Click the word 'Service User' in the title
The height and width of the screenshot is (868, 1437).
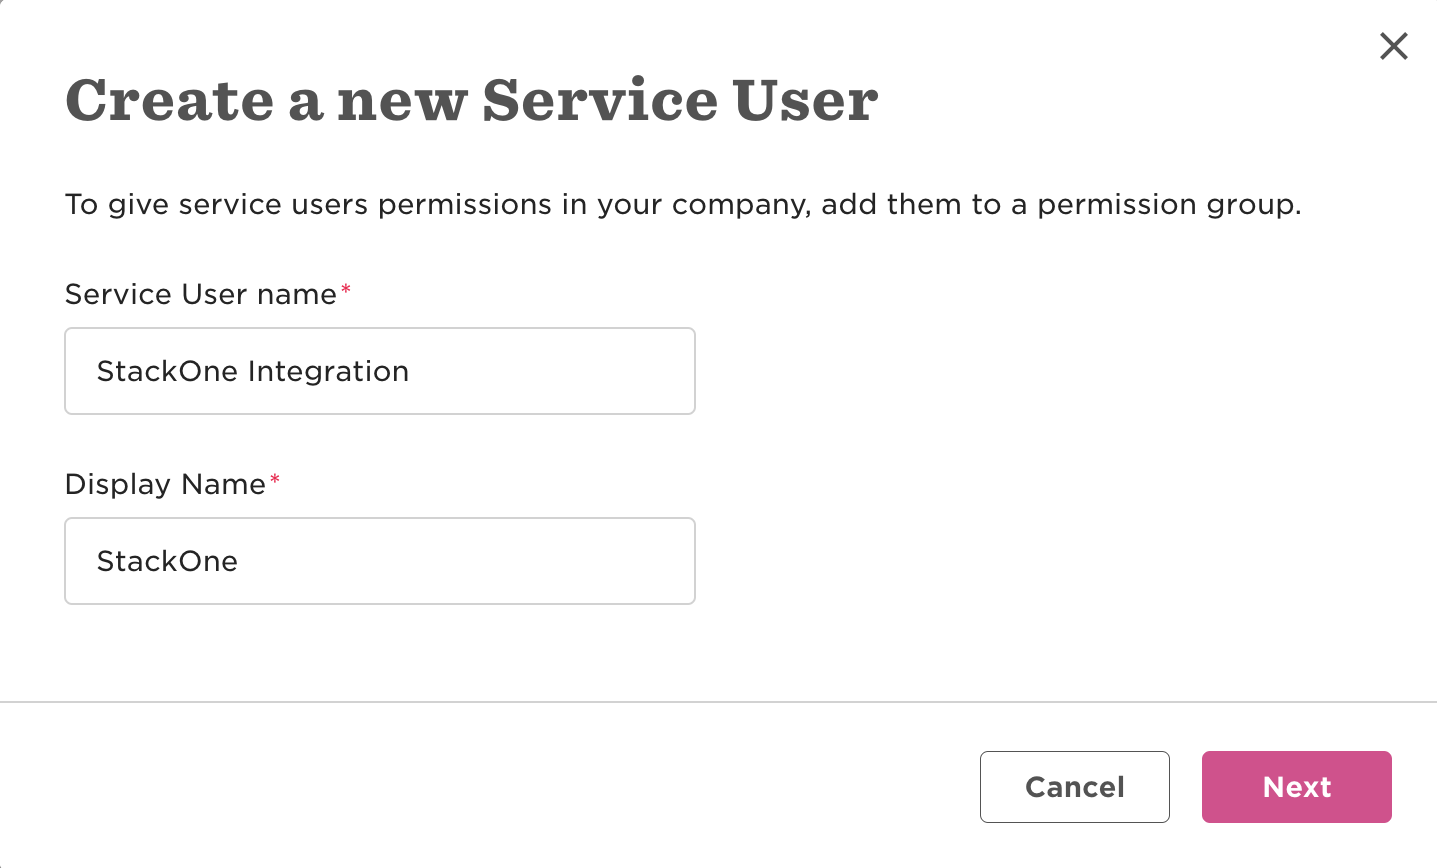pyautogui.click(x=680, y=100)
